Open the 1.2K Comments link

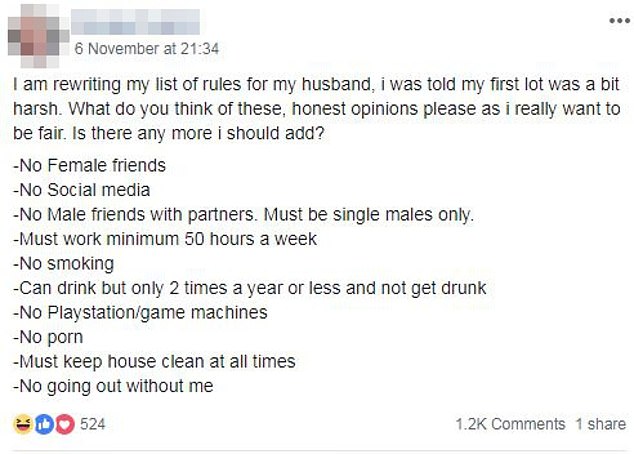(x=510, y=424)
